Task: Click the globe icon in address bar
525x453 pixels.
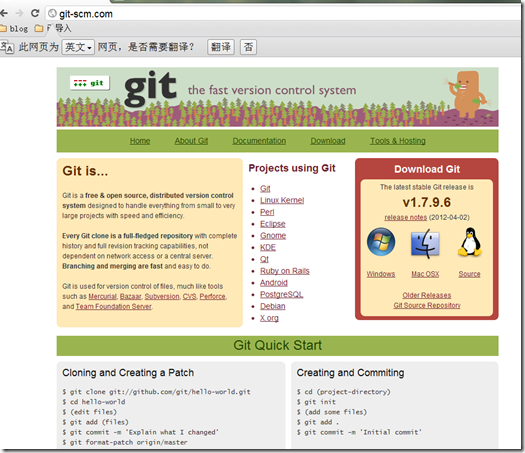Action: (x=52, y=13)
